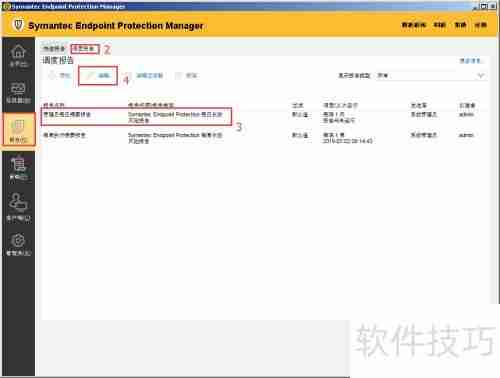Click 'admin' in the second report row
Image resolution: width=500 pixels, height=378 pixels.
[466, 135]
